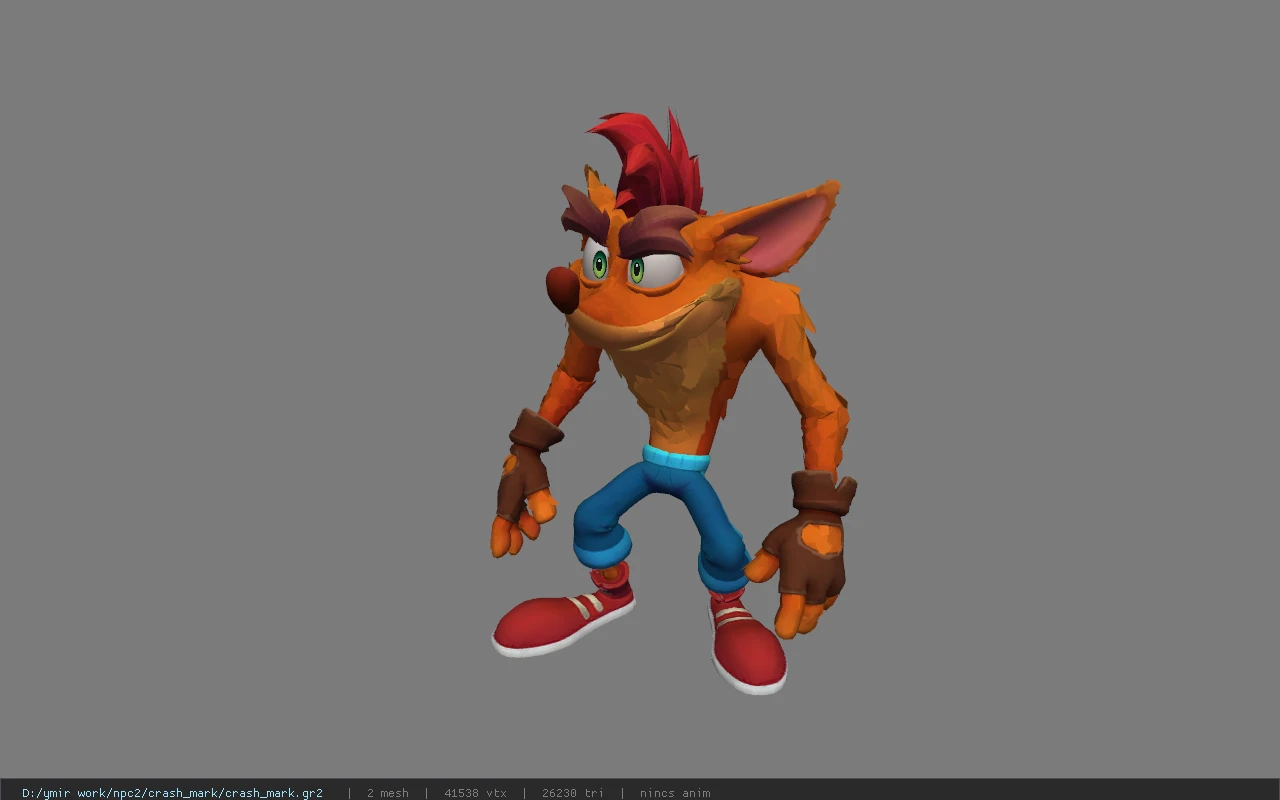Click the 'nincs anim' status entry
The height and width of the screenshot is (800, 1280).
[x=675, y=793]
